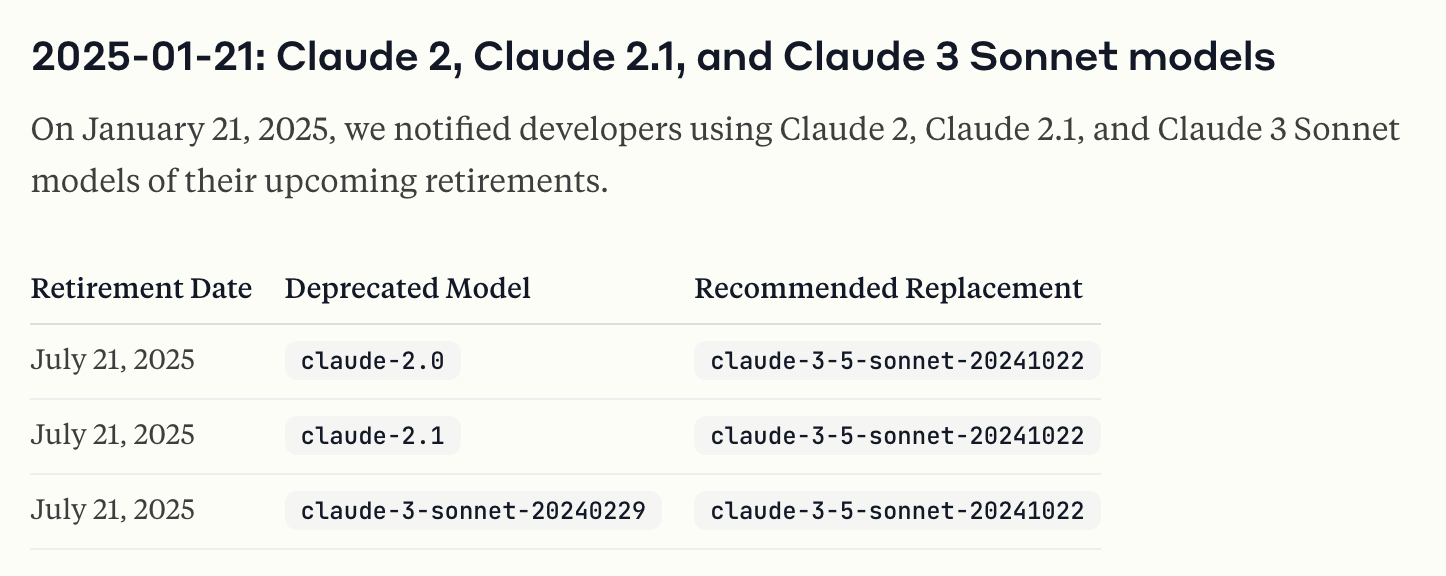Click the "Retirement Date" column header
Image resolution: width=1446 pixels, height=576 pixels.
[x=141, y=289]
